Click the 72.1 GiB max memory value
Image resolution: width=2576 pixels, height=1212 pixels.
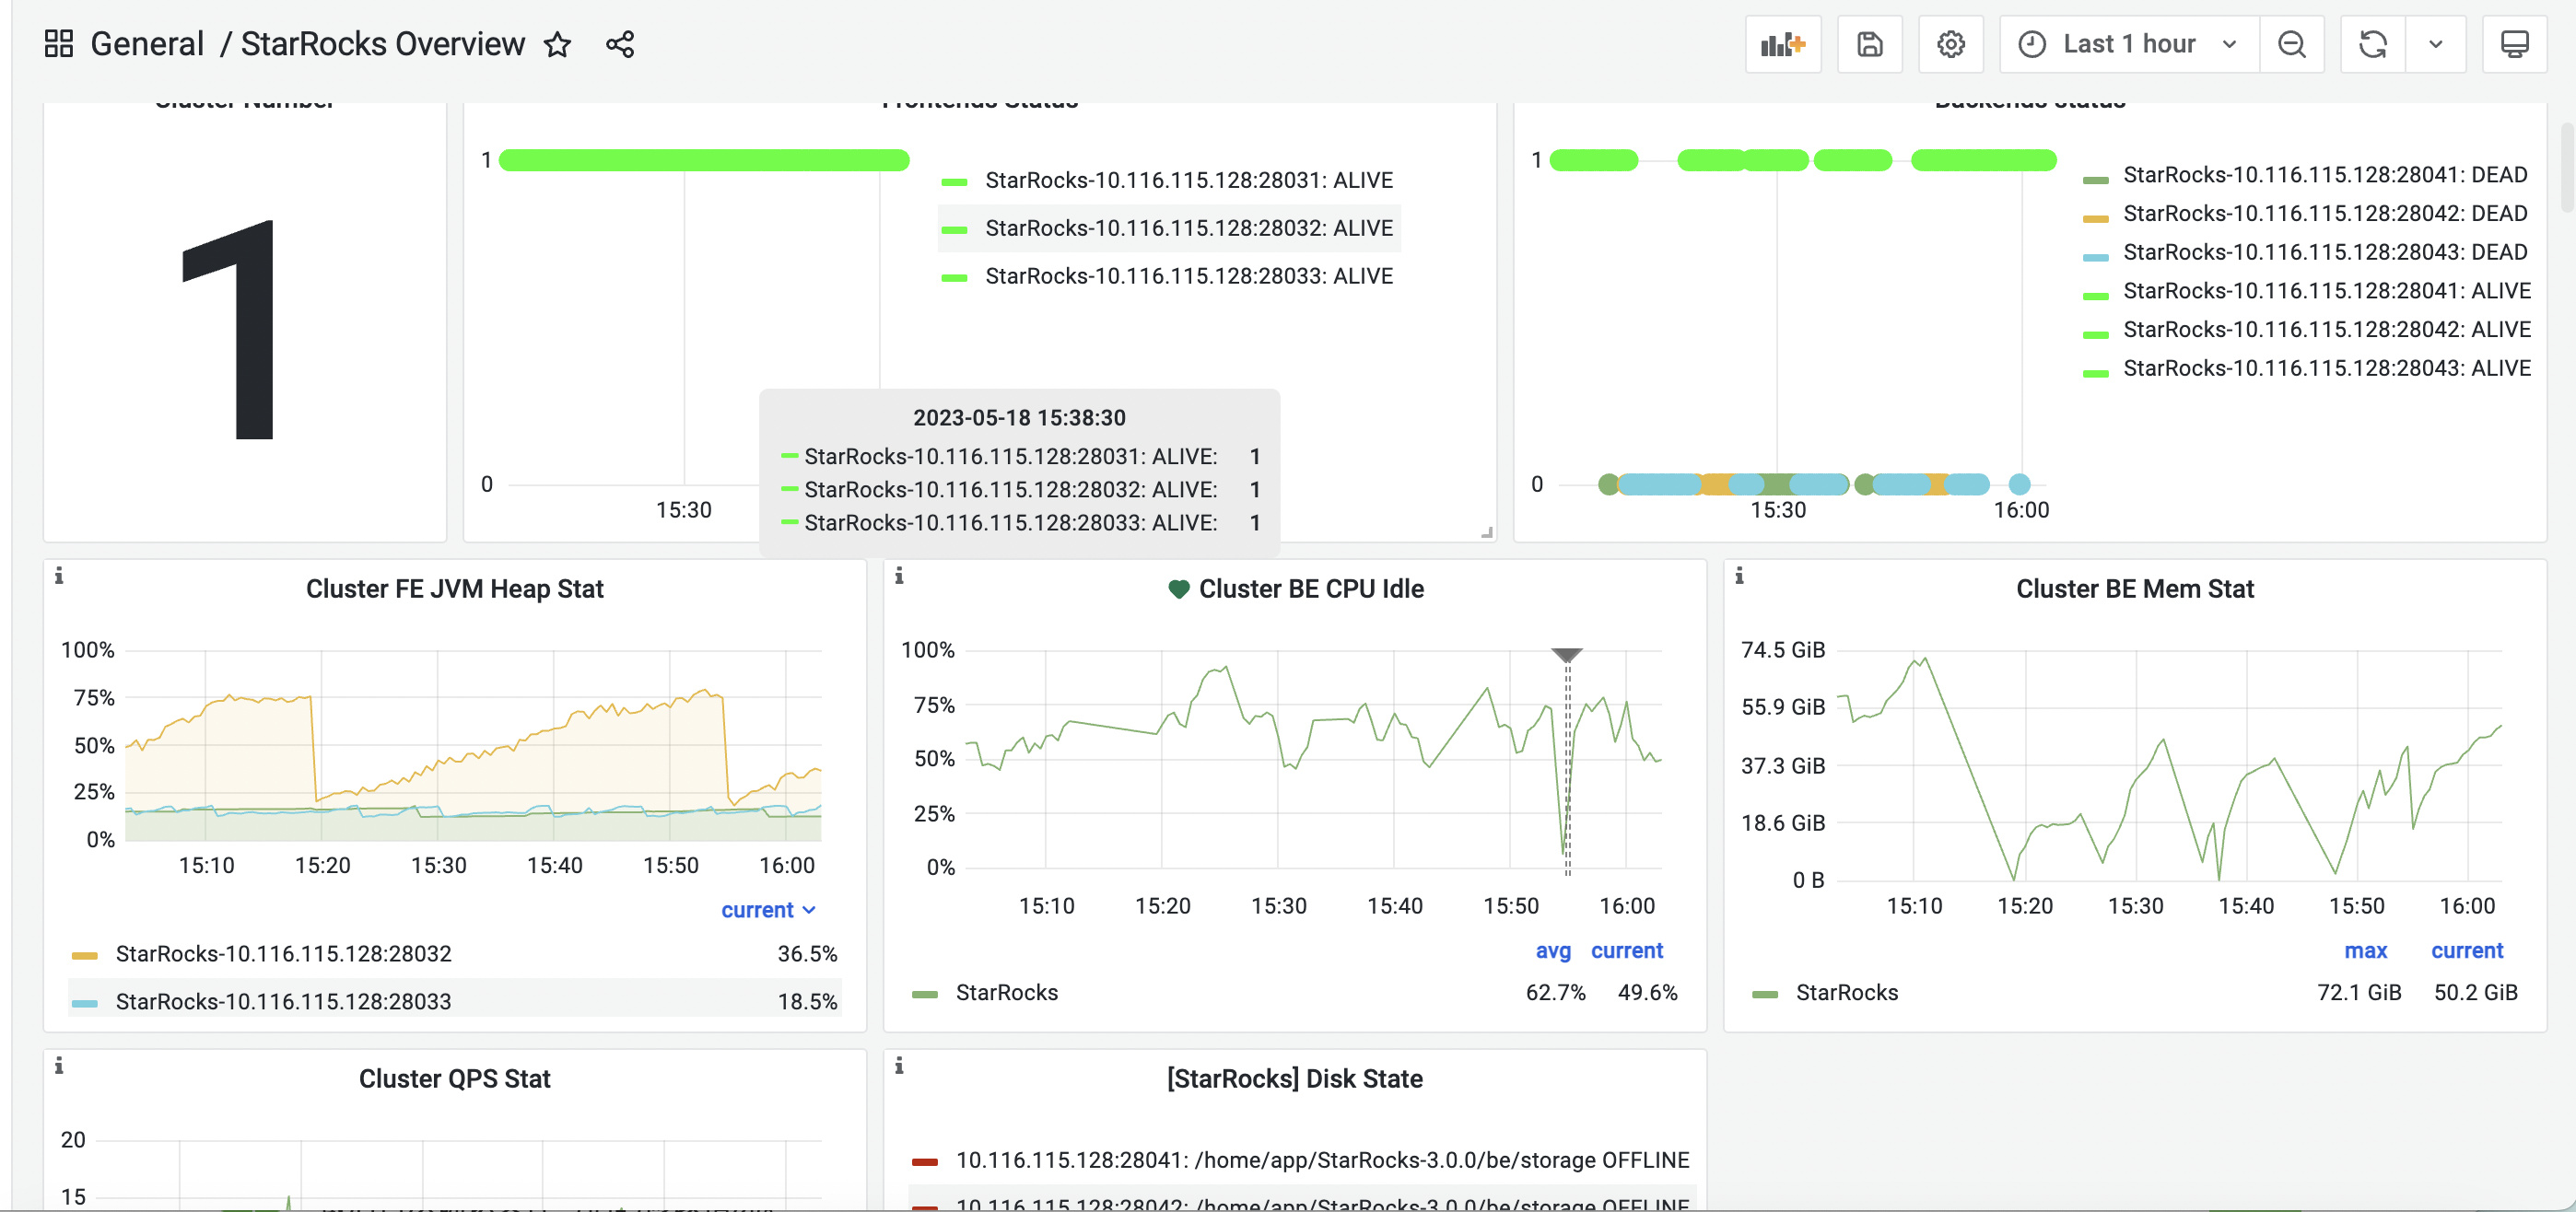tap(2359, 992)
